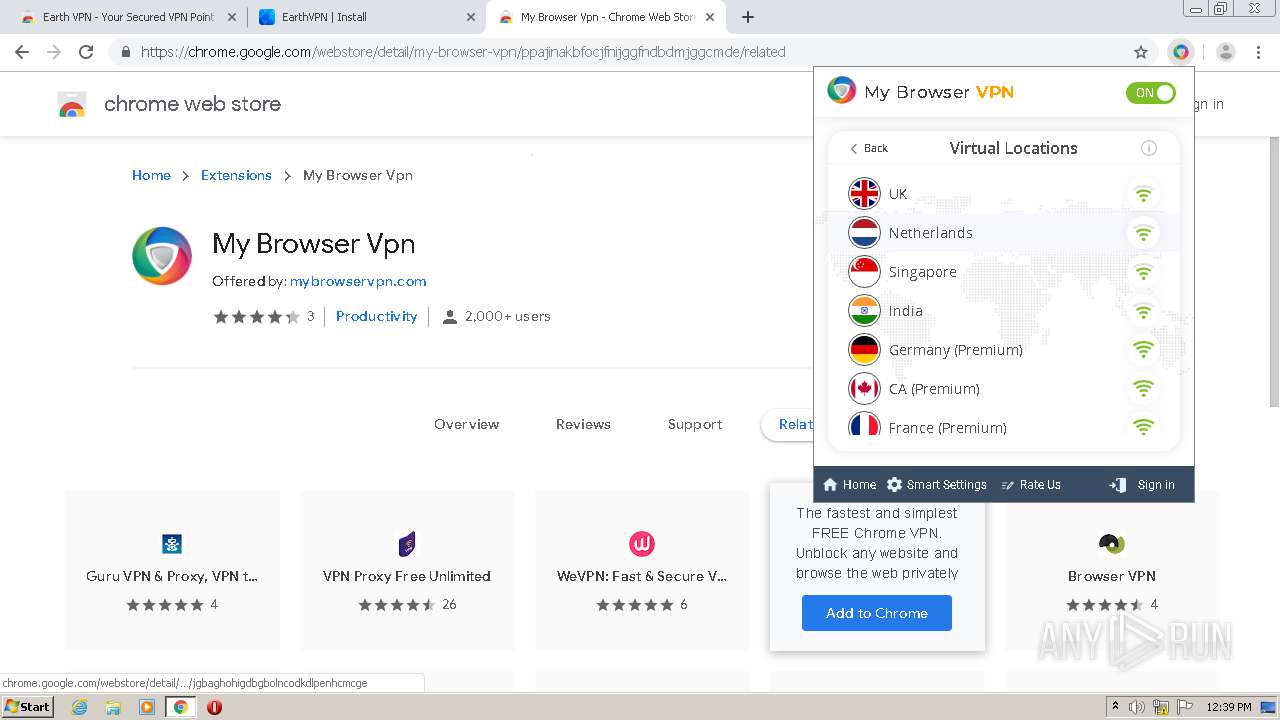This screenshot has height=720, width=1280.
Task: Click the My Browser Vpn star rating
Action: (256, 316)
